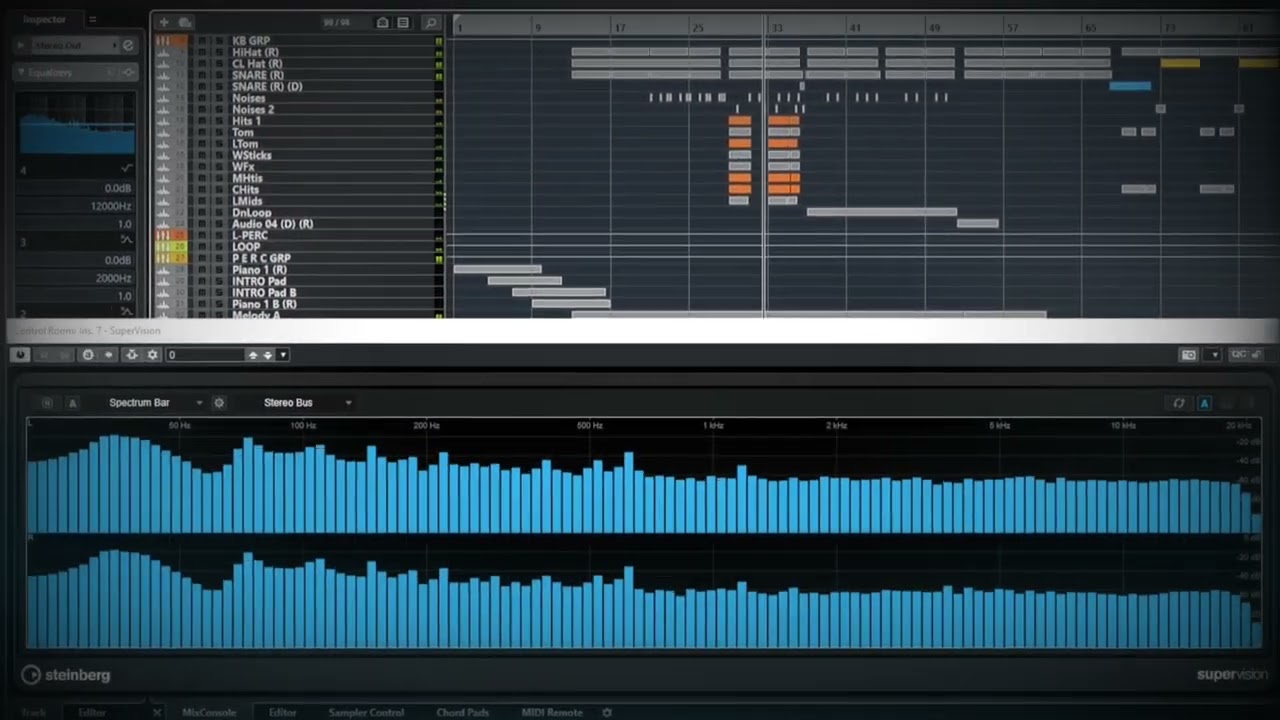Toggle EQ band 3 filter type icon

[x=127, y=241]
